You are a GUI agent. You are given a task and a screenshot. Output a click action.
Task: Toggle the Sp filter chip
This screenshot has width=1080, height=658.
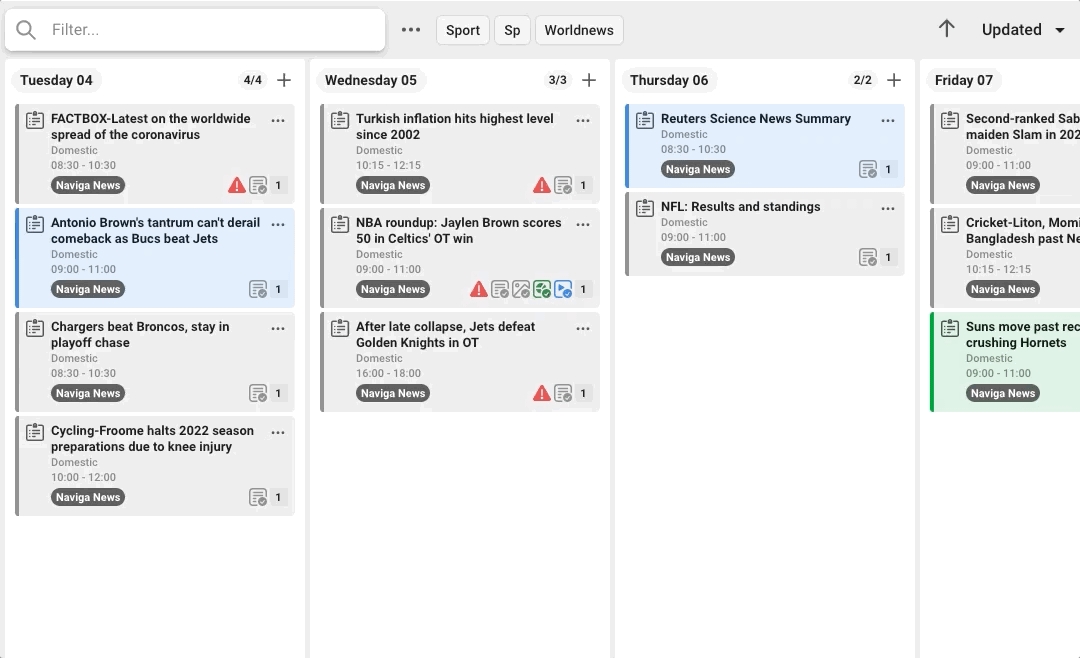512,30
